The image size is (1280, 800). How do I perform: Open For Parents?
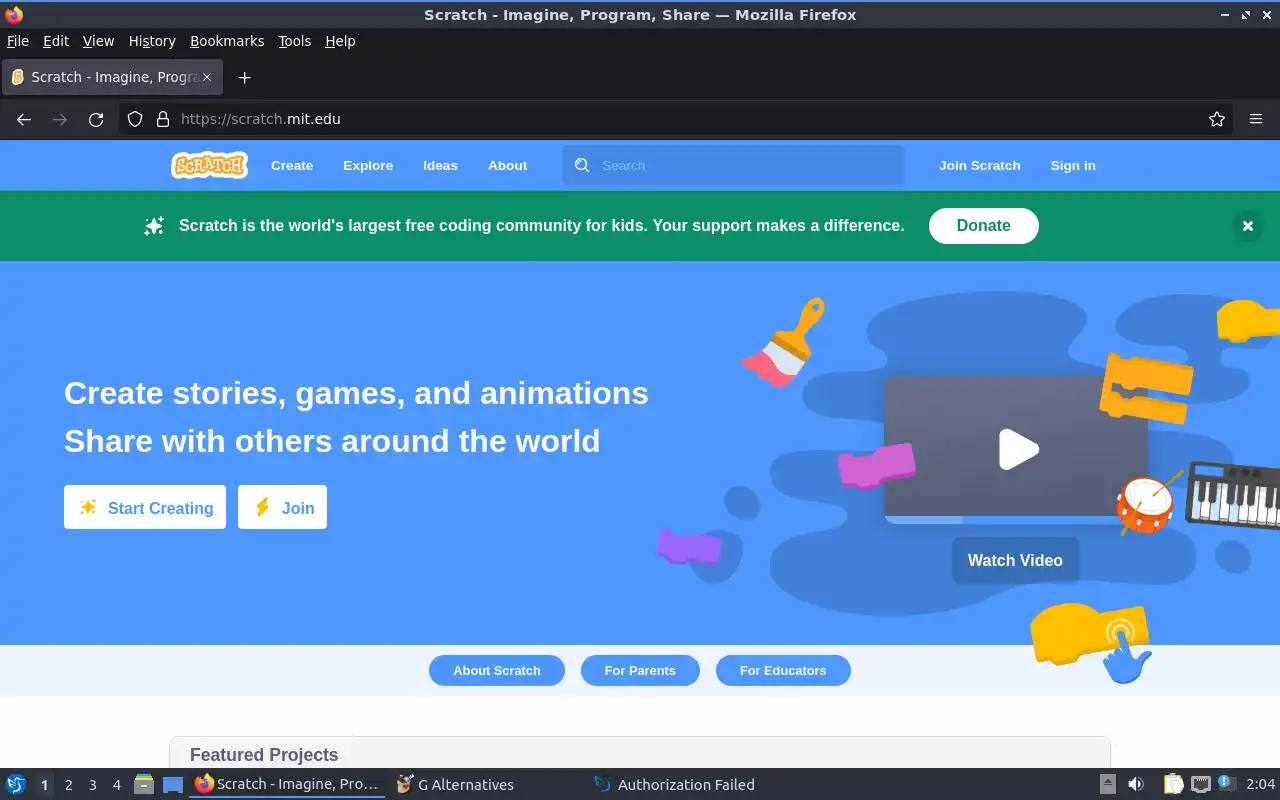coord(640,671)
